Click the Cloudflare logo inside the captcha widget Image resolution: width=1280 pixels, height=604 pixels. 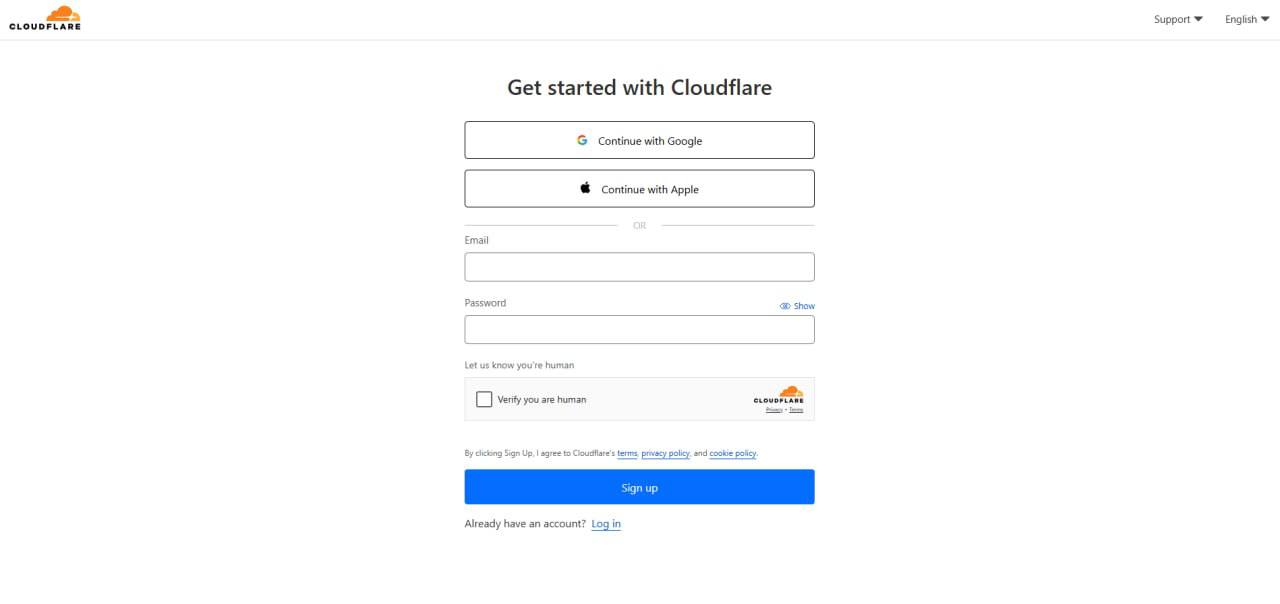click(x=779, y=395)
